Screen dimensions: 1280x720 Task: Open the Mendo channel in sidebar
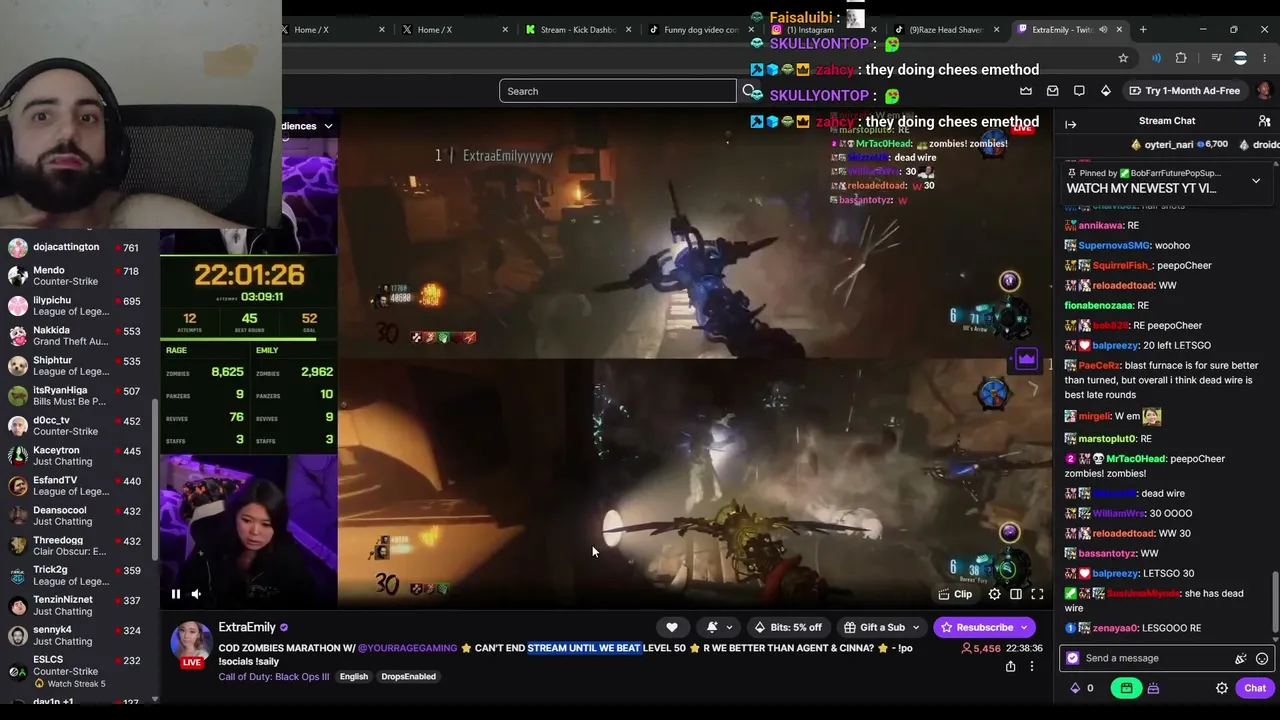[78, 276]
